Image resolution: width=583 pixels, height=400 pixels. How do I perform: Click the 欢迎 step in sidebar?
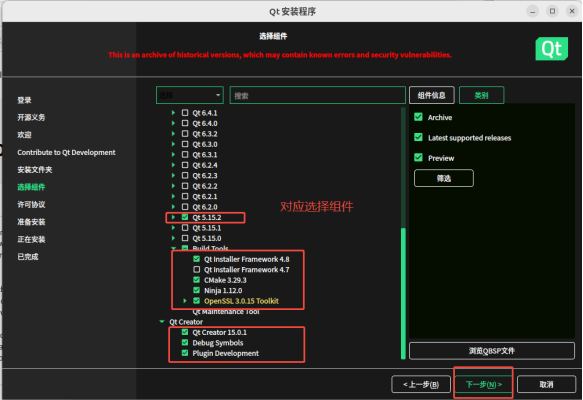point(24,135)
